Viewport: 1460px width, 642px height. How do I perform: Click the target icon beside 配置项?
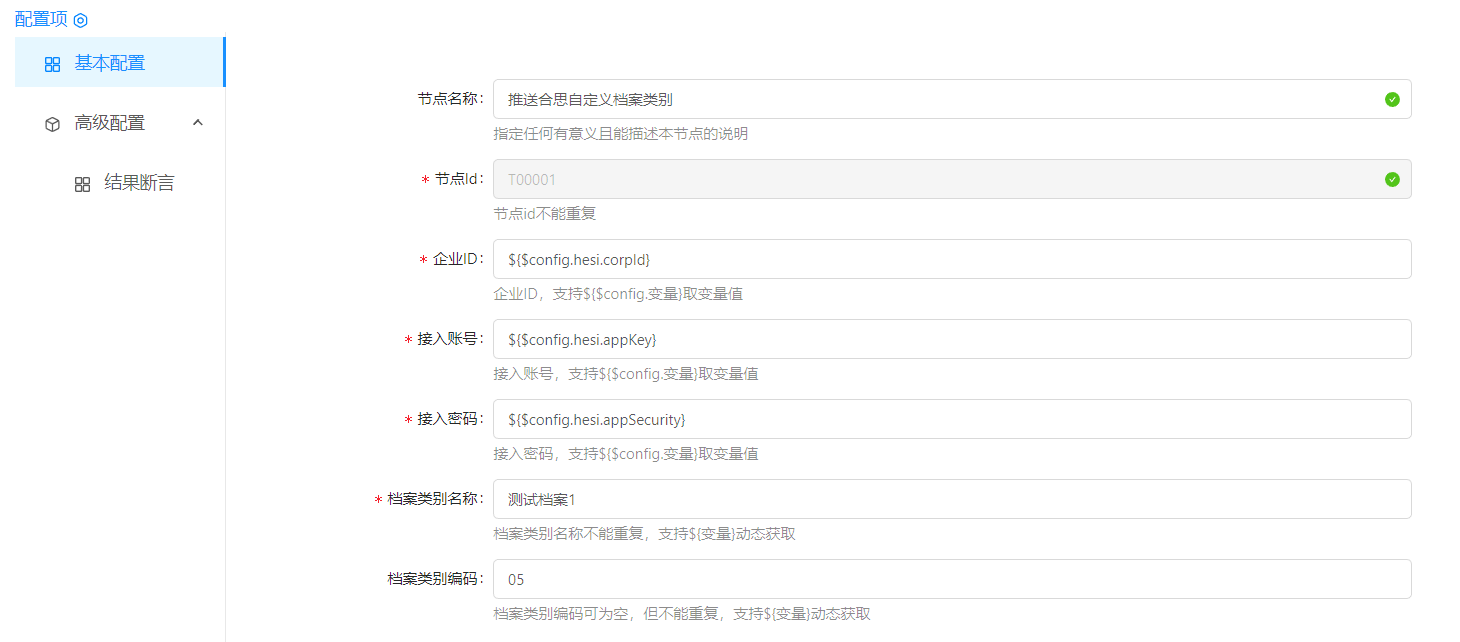[x=81, y=20]
